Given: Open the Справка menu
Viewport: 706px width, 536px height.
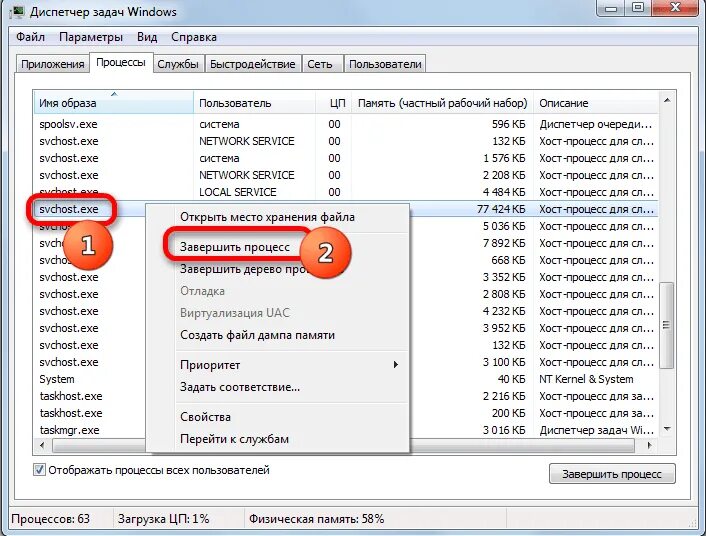Looking at the screenshot, I should click(194, 37).
